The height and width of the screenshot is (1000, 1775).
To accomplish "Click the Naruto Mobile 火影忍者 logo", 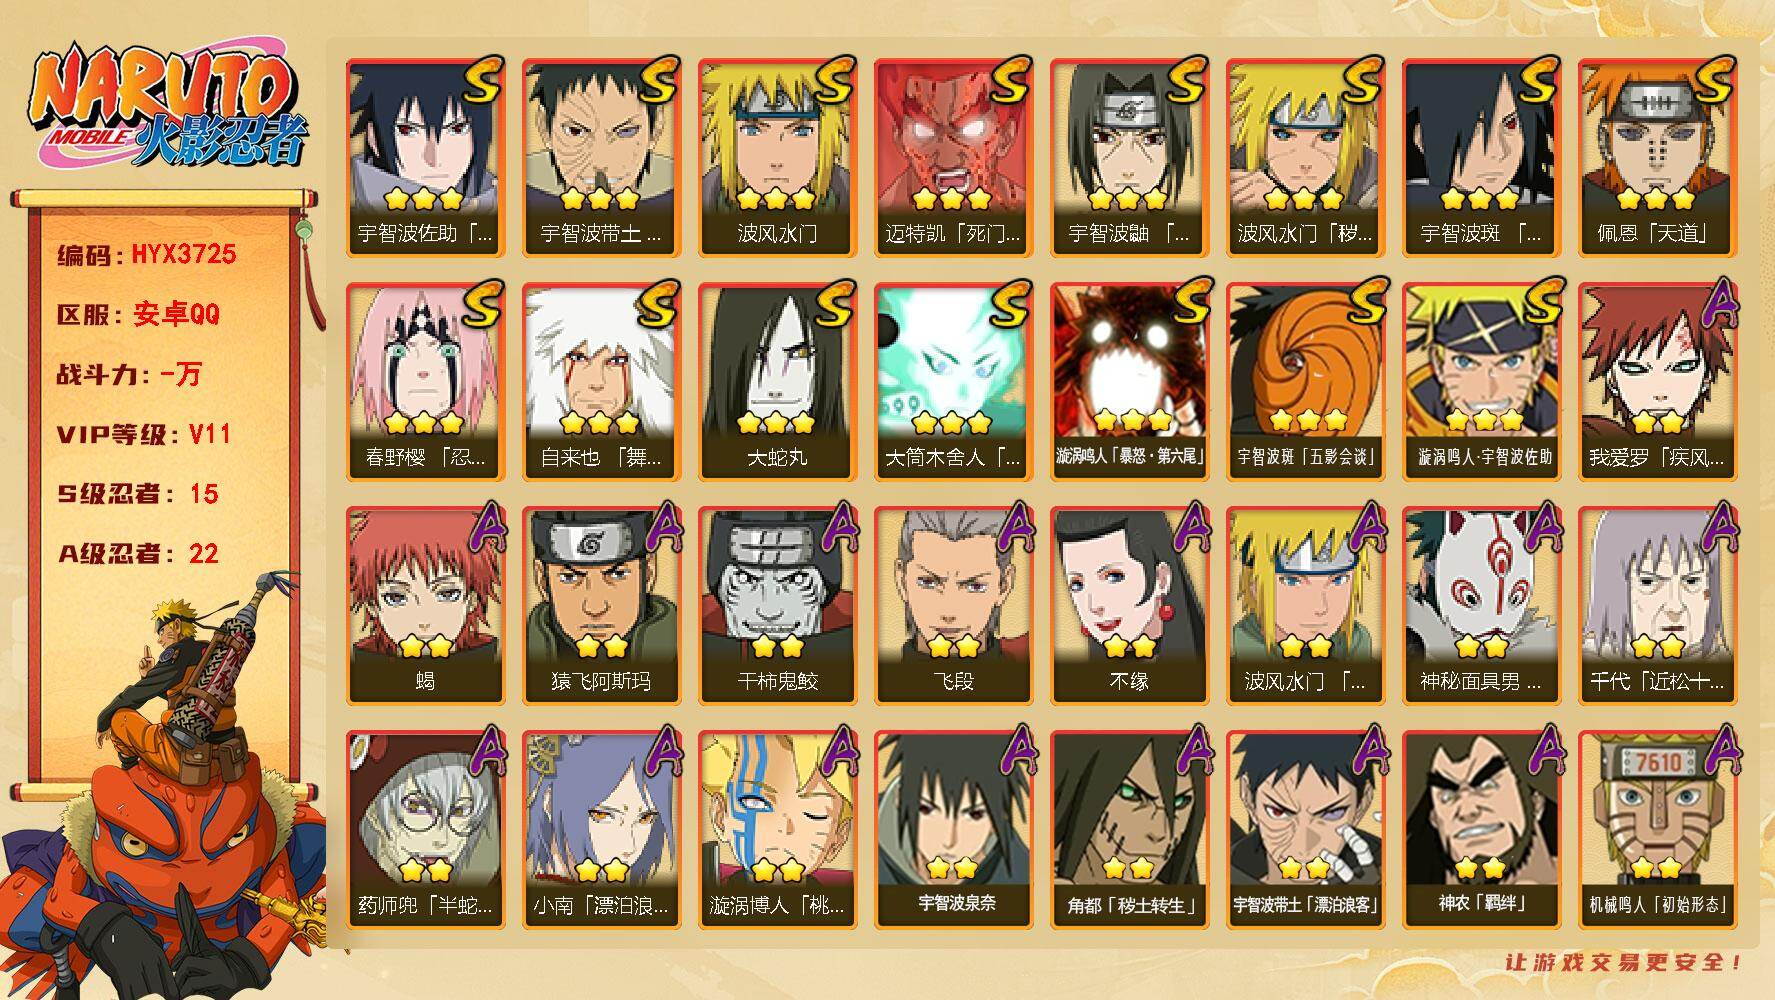I will (x=167, y=108).
